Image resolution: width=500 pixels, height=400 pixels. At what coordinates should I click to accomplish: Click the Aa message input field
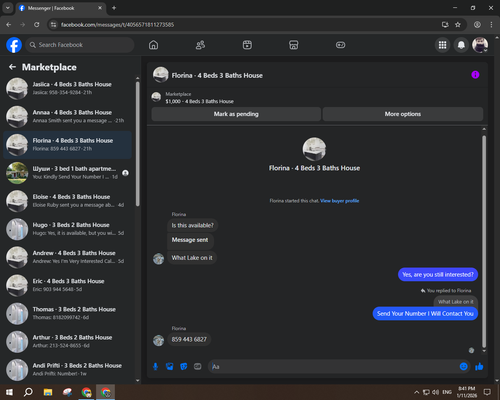[x=333, y=367]
